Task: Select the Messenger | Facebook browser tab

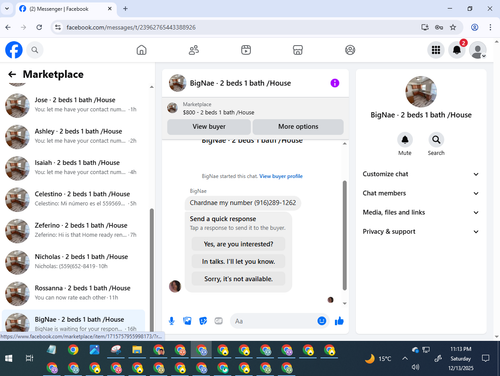Action: click(66, 9)
